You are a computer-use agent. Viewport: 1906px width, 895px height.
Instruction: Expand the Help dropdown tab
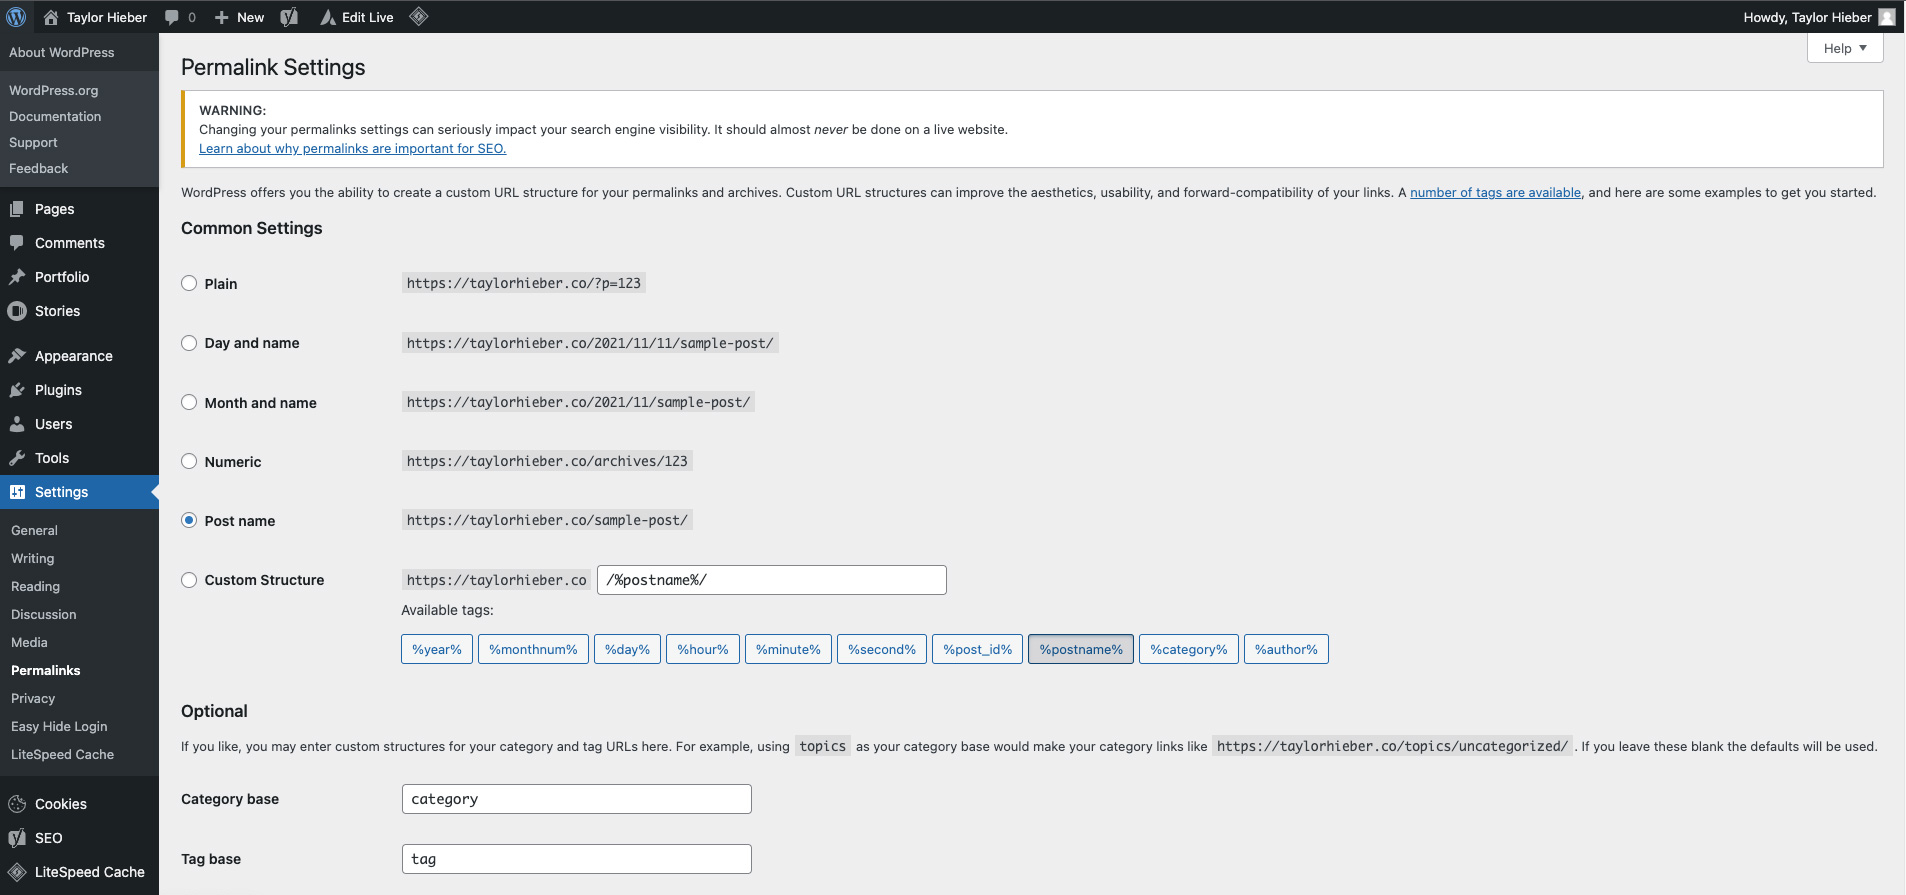(1844, 48)
